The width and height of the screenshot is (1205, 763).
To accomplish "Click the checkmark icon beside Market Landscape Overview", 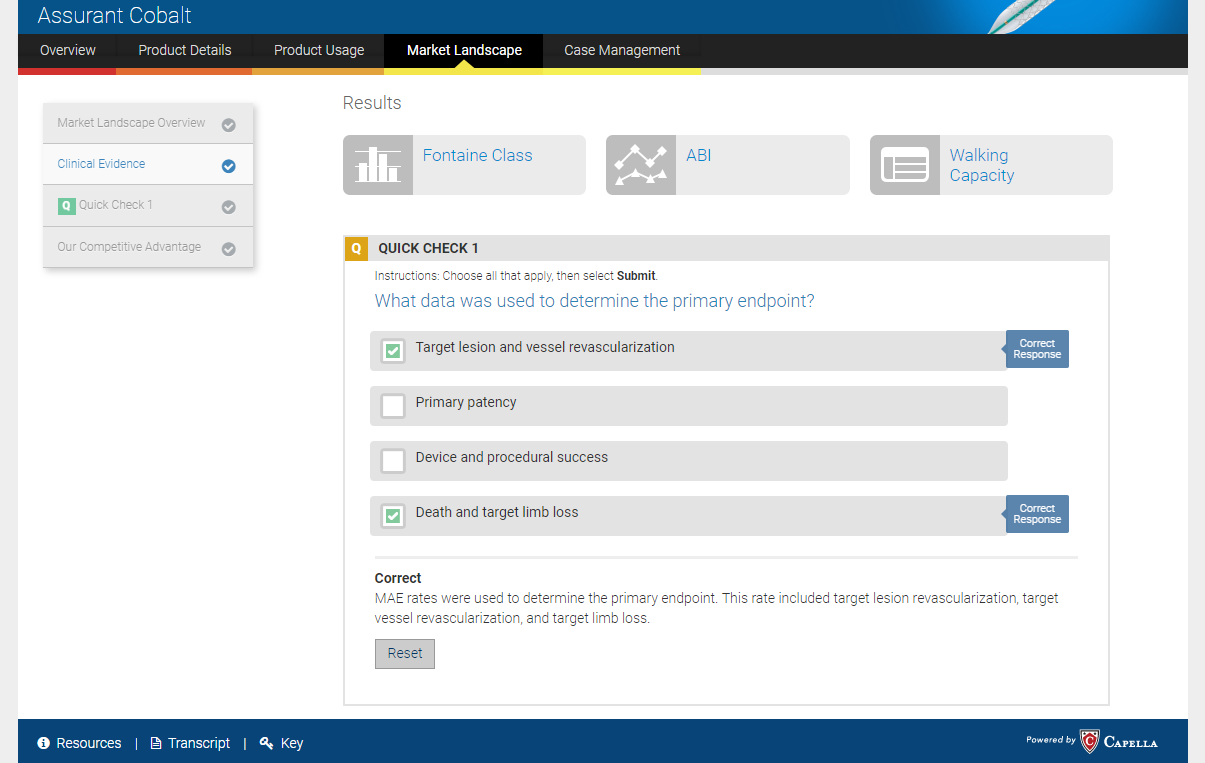I will (228, 125).
